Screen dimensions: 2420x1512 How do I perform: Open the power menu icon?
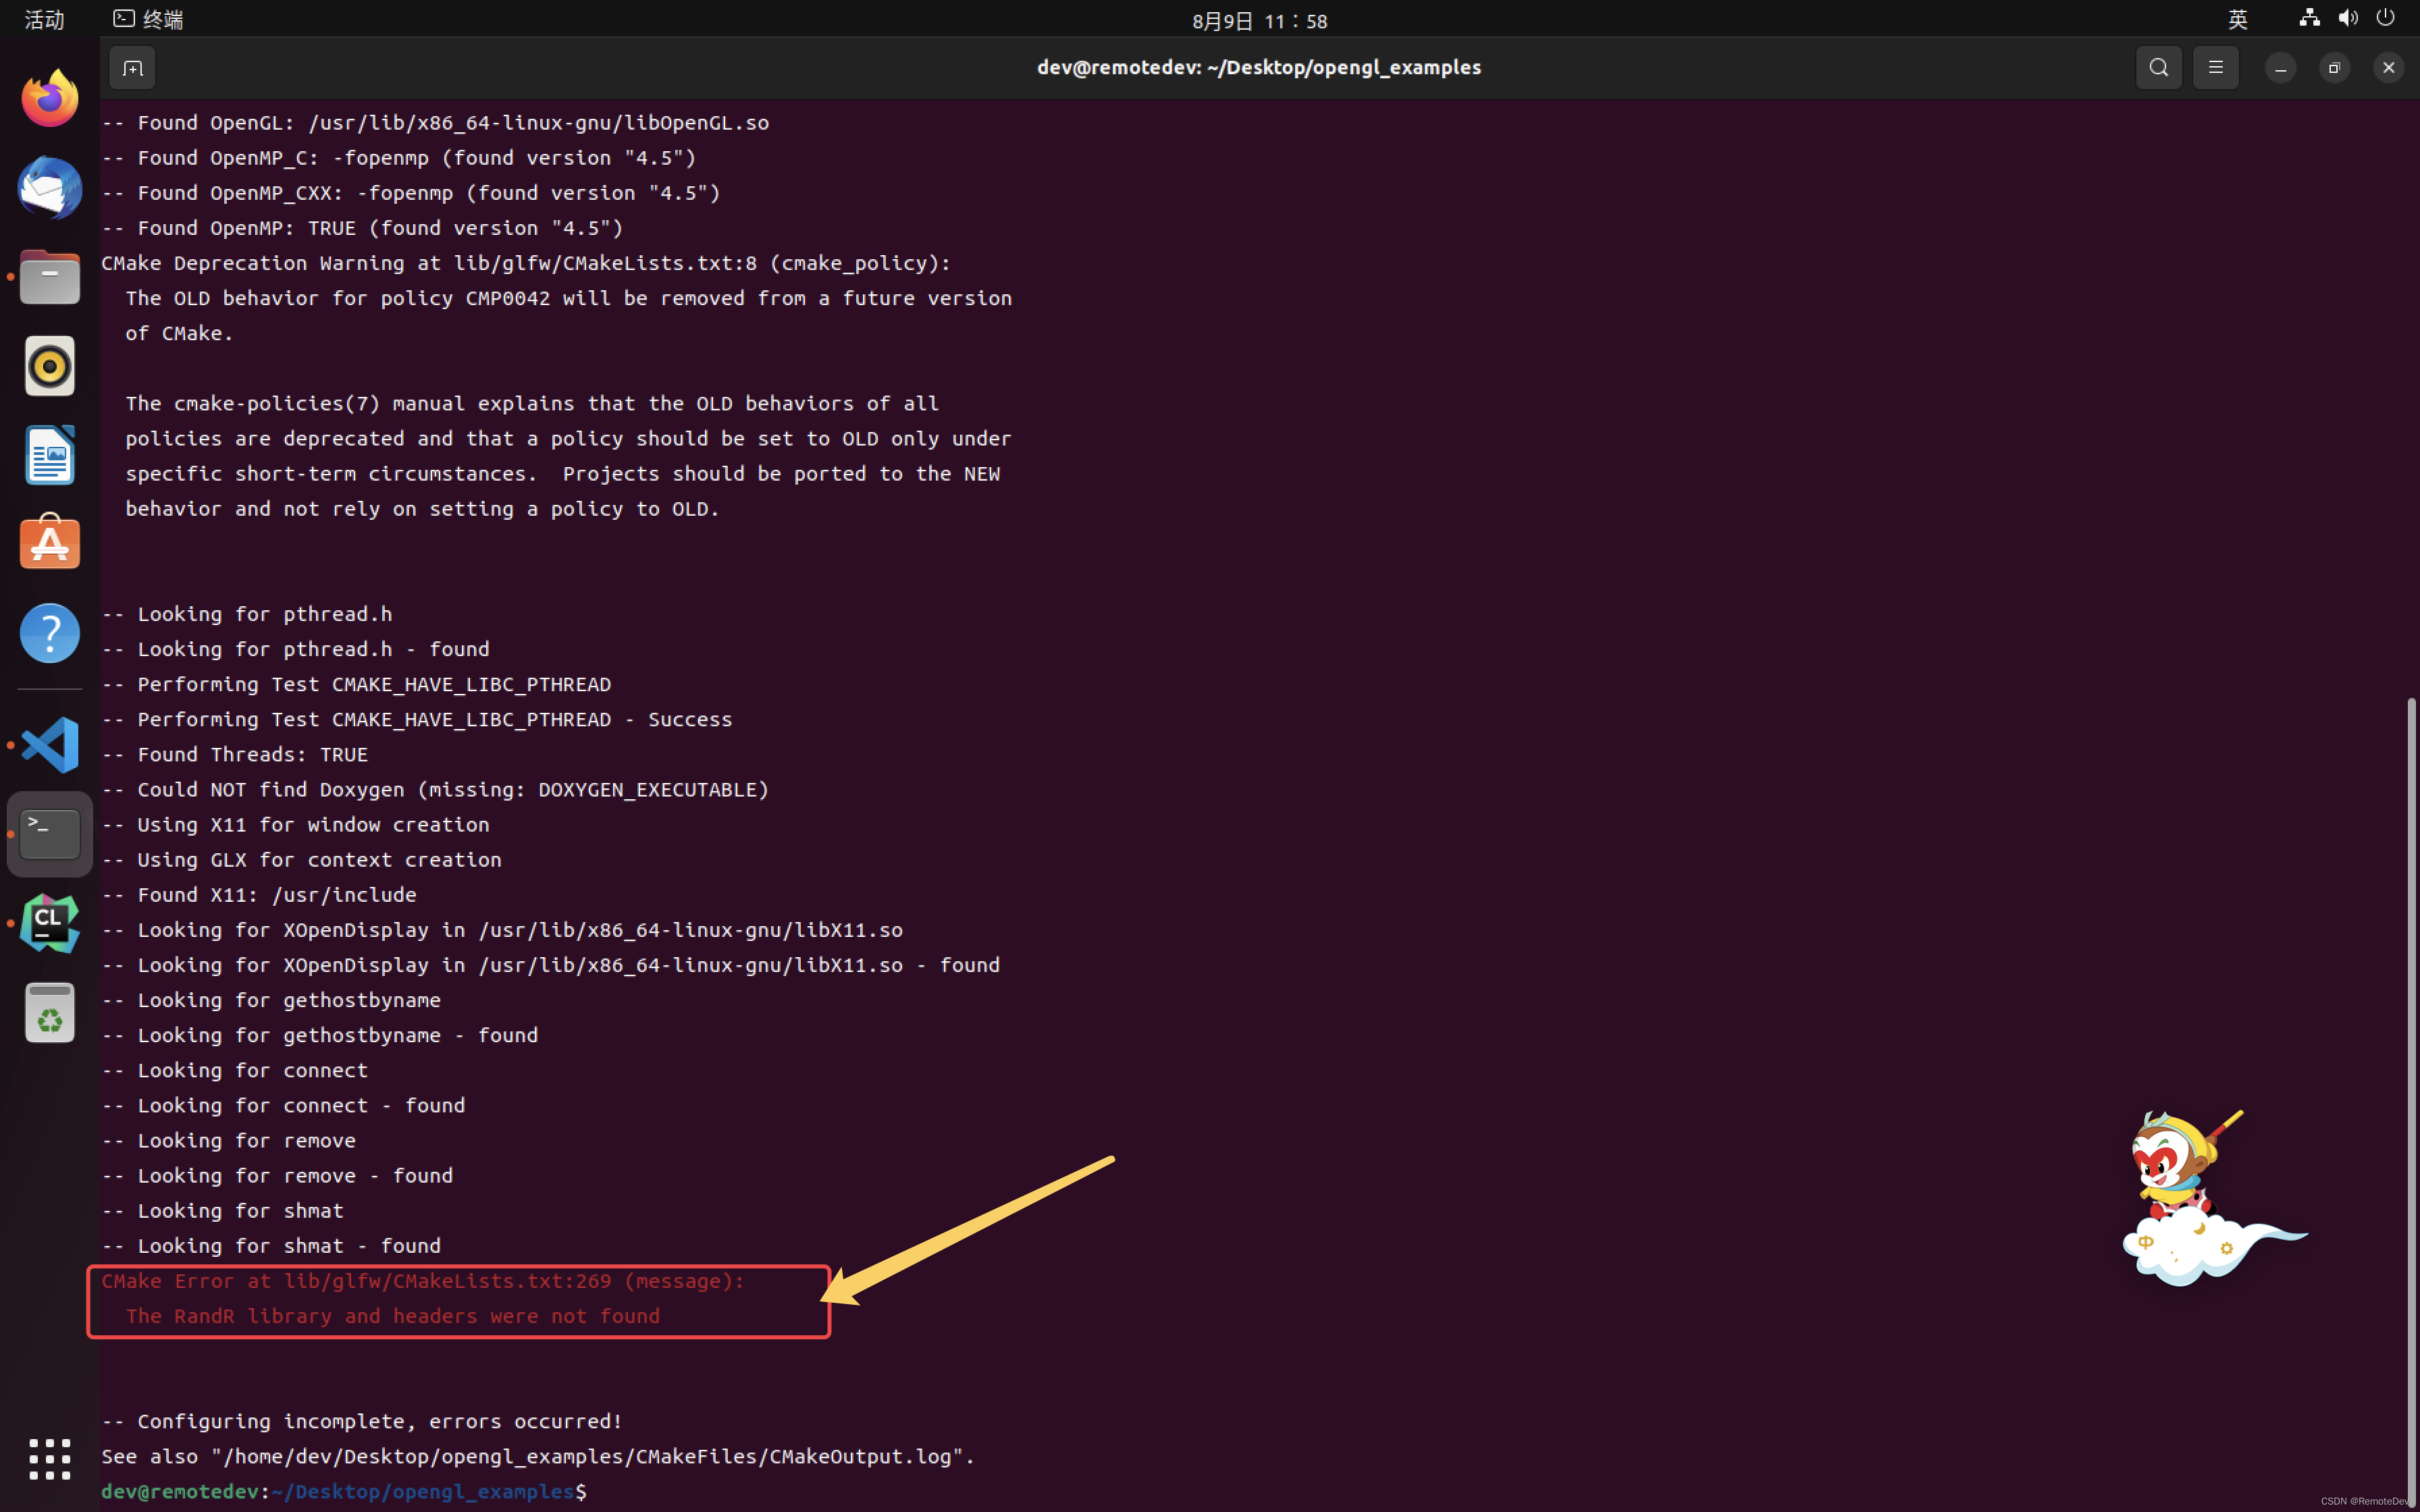pyautogui.click(x=2386, y=18)
